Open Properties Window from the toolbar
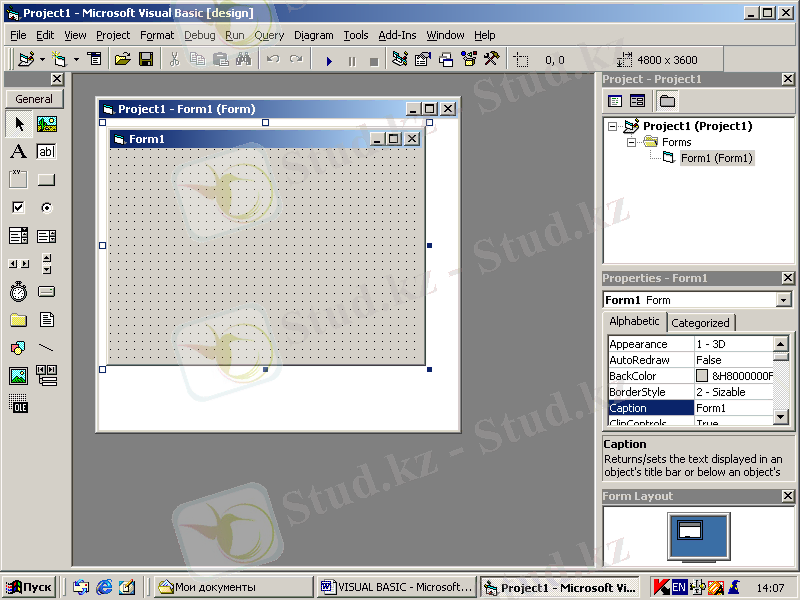This screenshot has height=600, width=800. pyautogui.click(x=422, y=60)
